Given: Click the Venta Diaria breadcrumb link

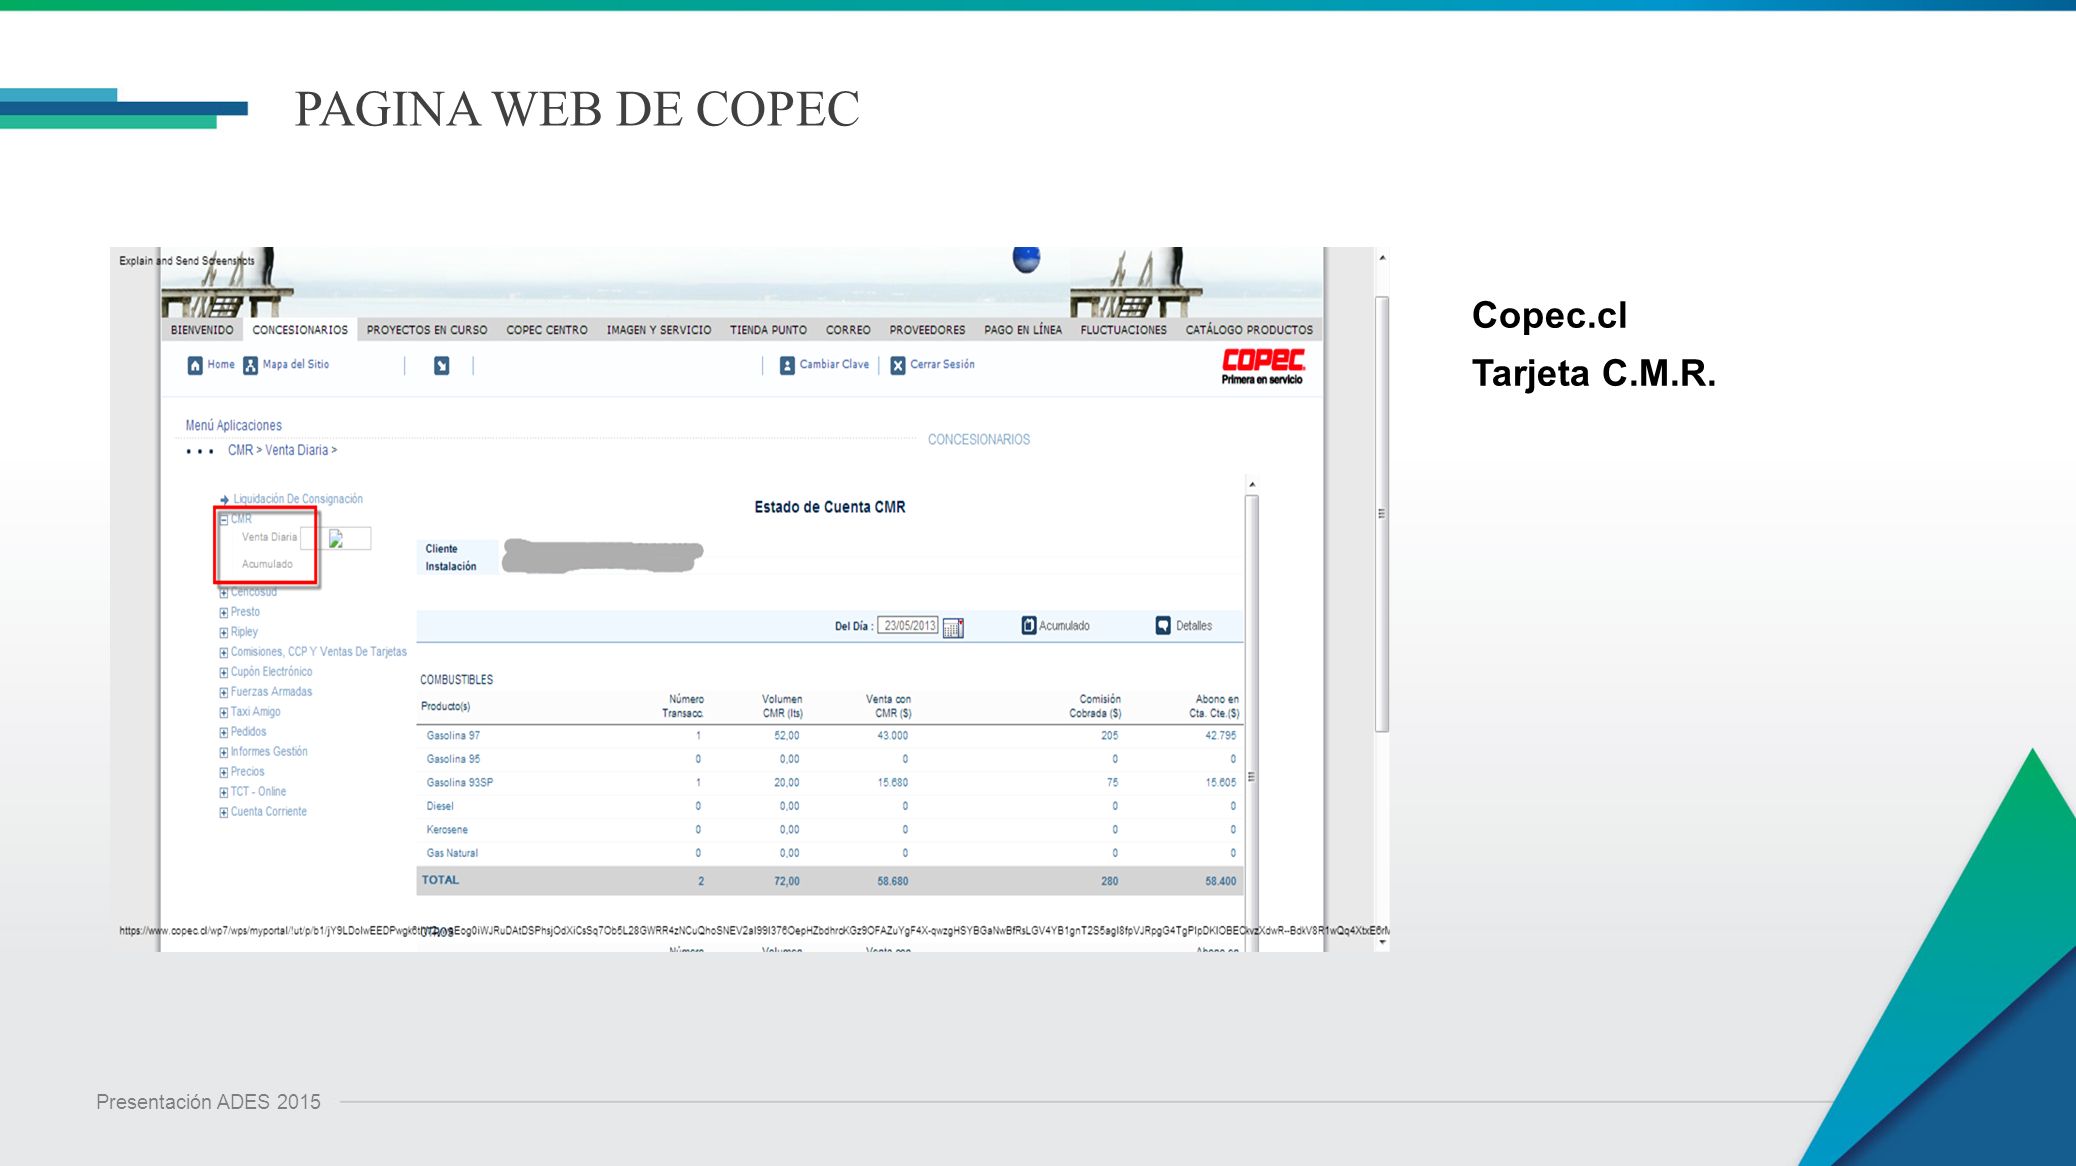Looking at the screenshot, I should [x=296, y=450].
